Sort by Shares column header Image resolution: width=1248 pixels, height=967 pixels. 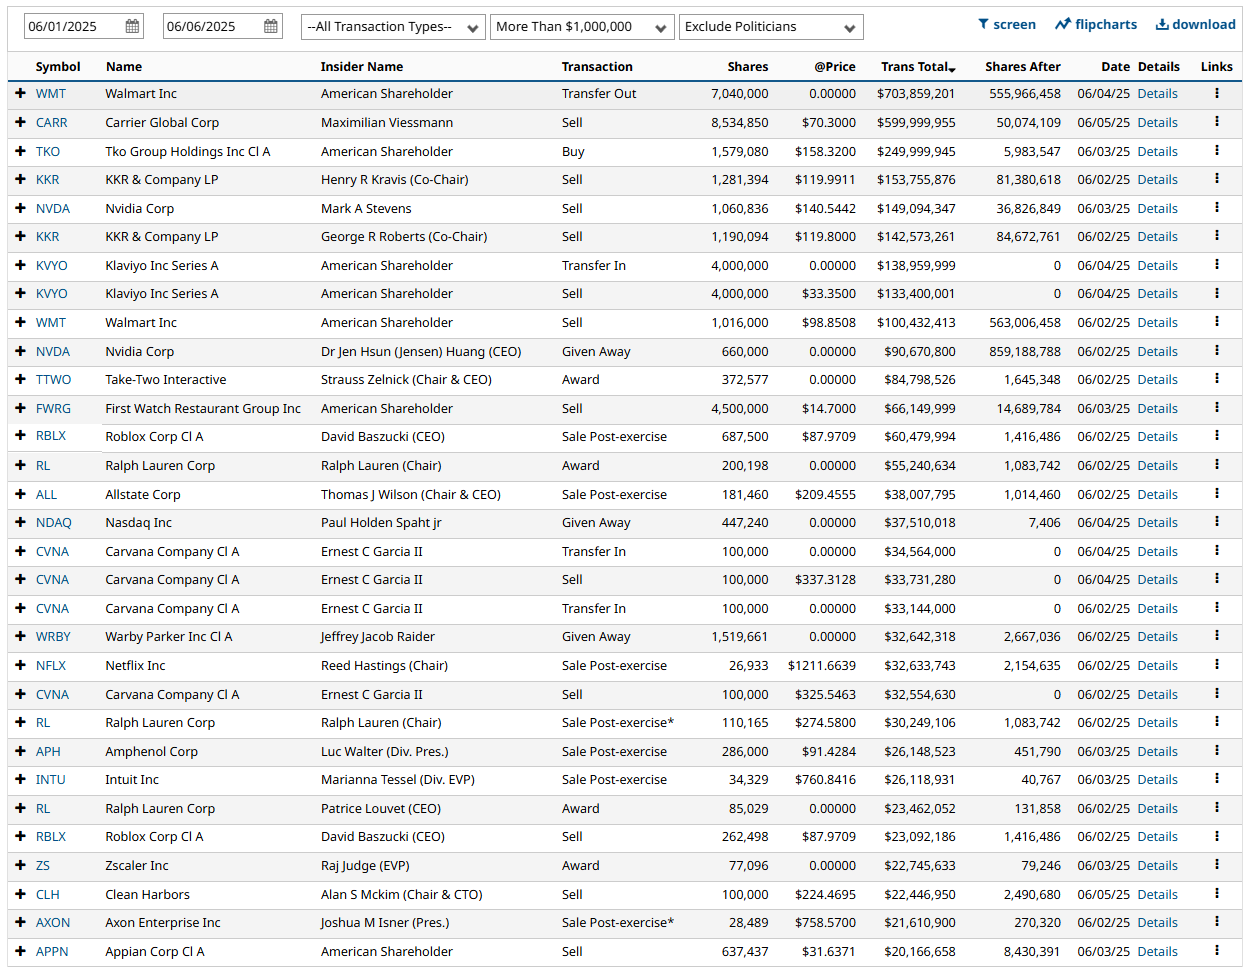(x=748, y=67)
